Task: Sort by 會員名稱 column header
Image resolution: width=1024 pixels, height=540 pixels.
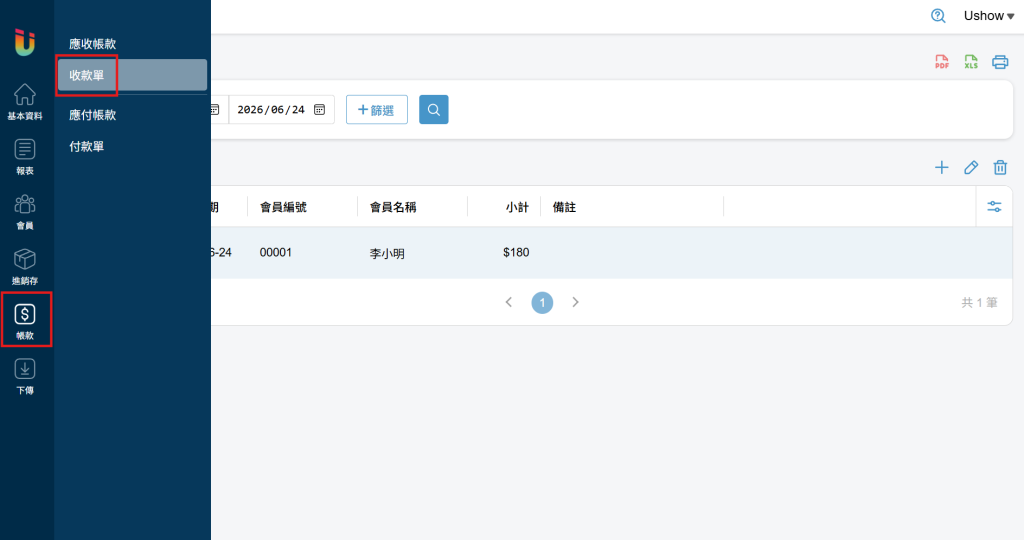Action: tap(393, 207)
